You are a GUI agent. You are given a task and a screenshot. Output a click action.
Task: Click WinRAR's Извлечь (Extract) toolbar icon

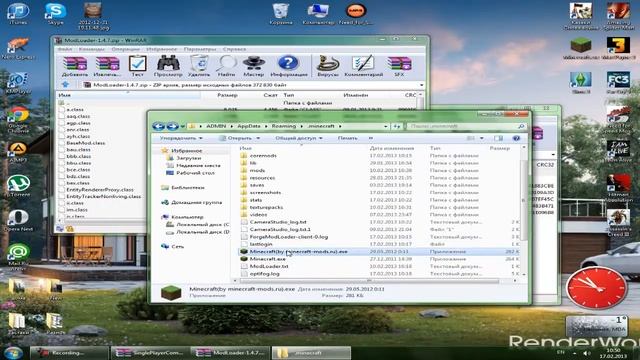point(107,67)
